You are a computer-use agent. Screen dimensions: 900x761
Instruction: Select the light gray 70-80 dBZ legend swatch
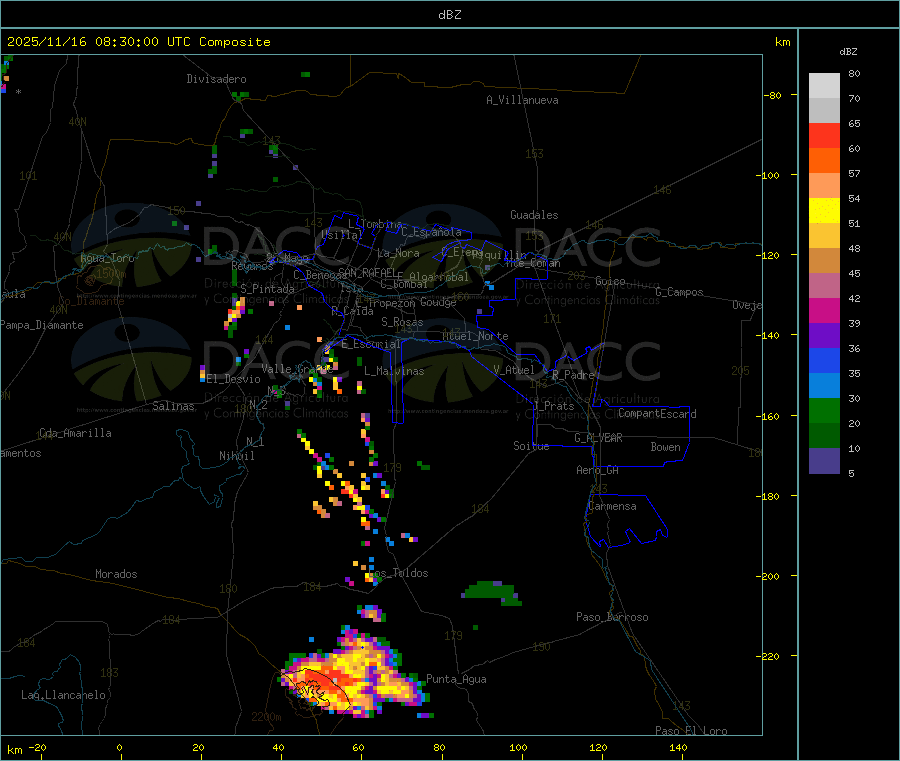pos(824,86)
